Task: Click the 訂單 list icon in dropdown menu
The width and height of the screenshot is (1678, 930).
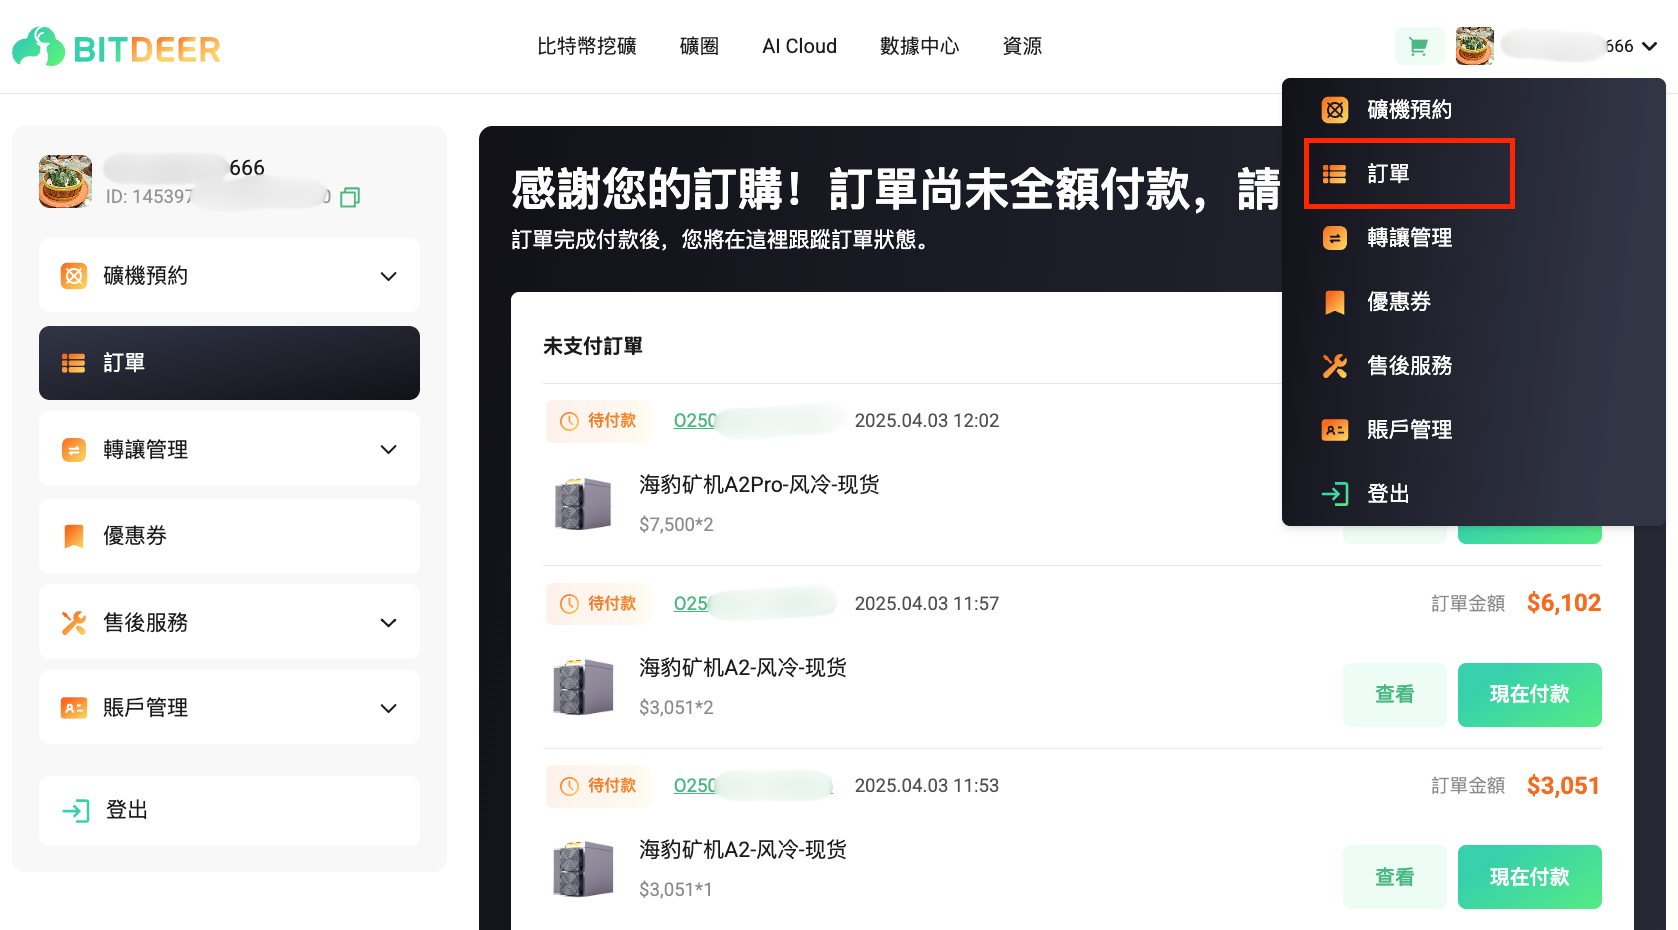Action: [x=1335, y=174]
